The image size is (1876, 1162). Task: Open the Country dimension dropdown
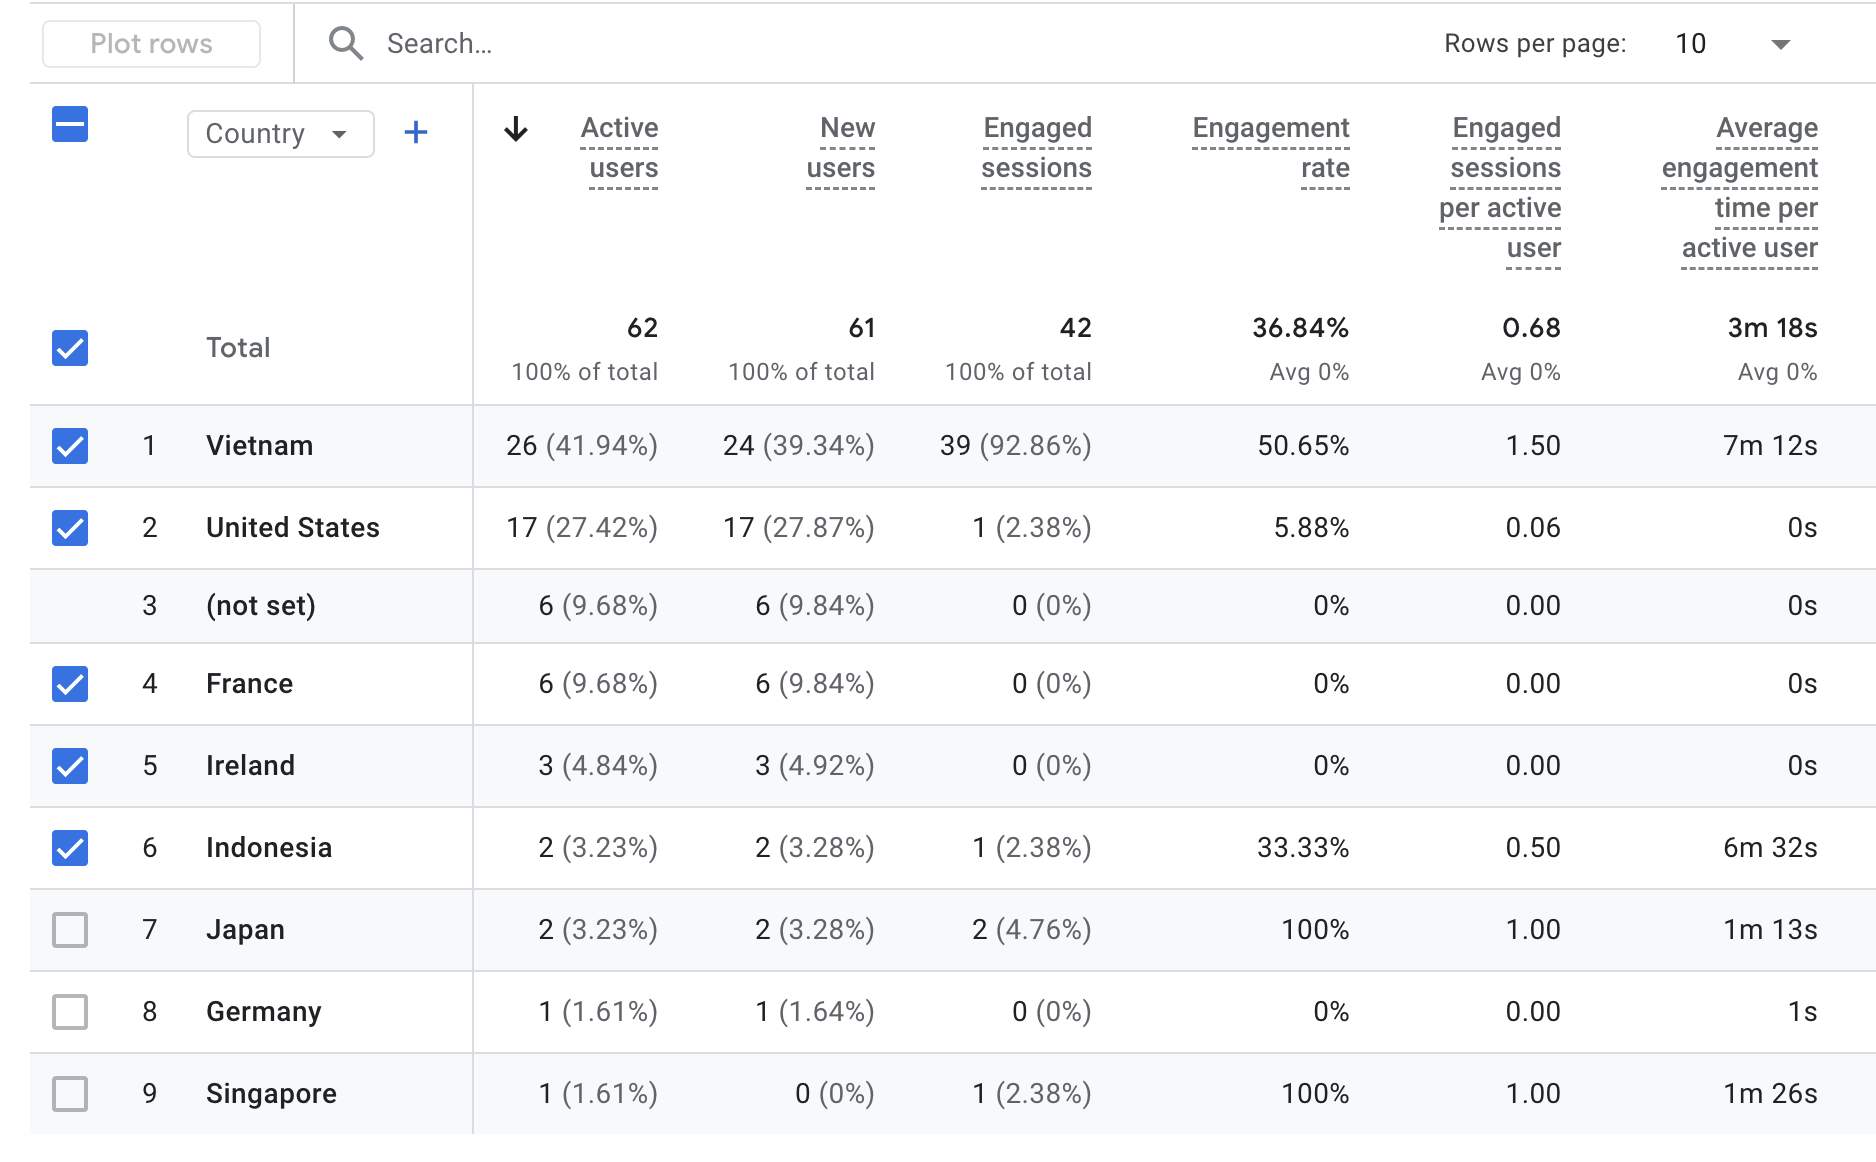[x=280, y=134]
